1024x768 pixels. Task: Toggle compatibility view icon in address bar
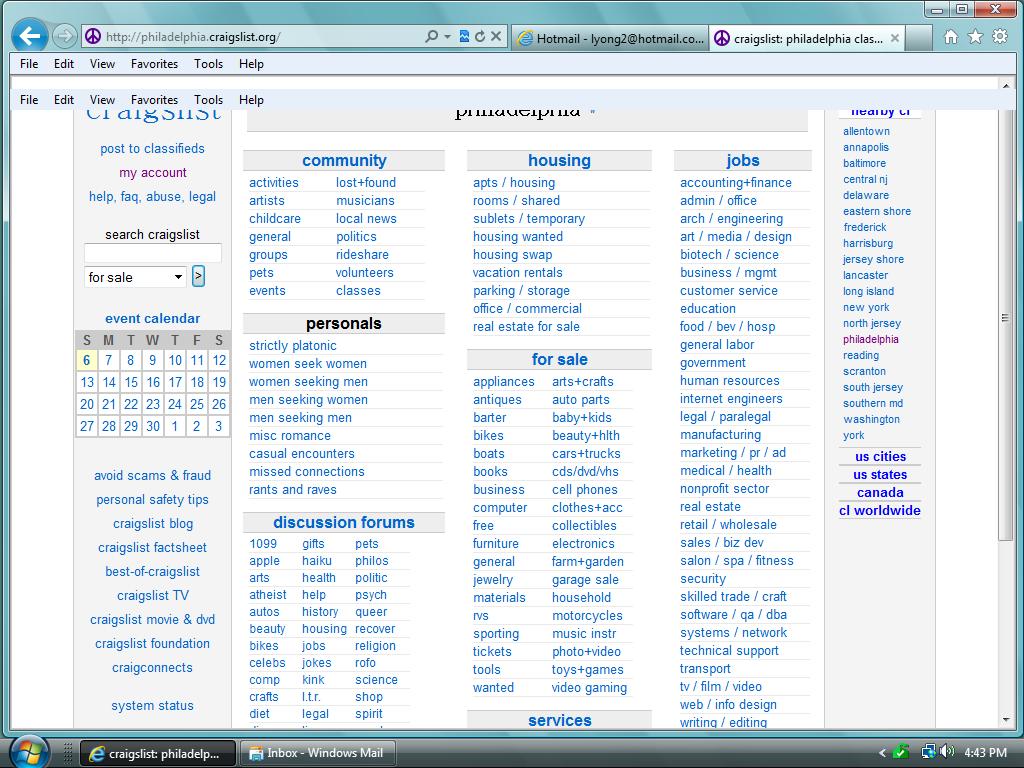(464, 37)
